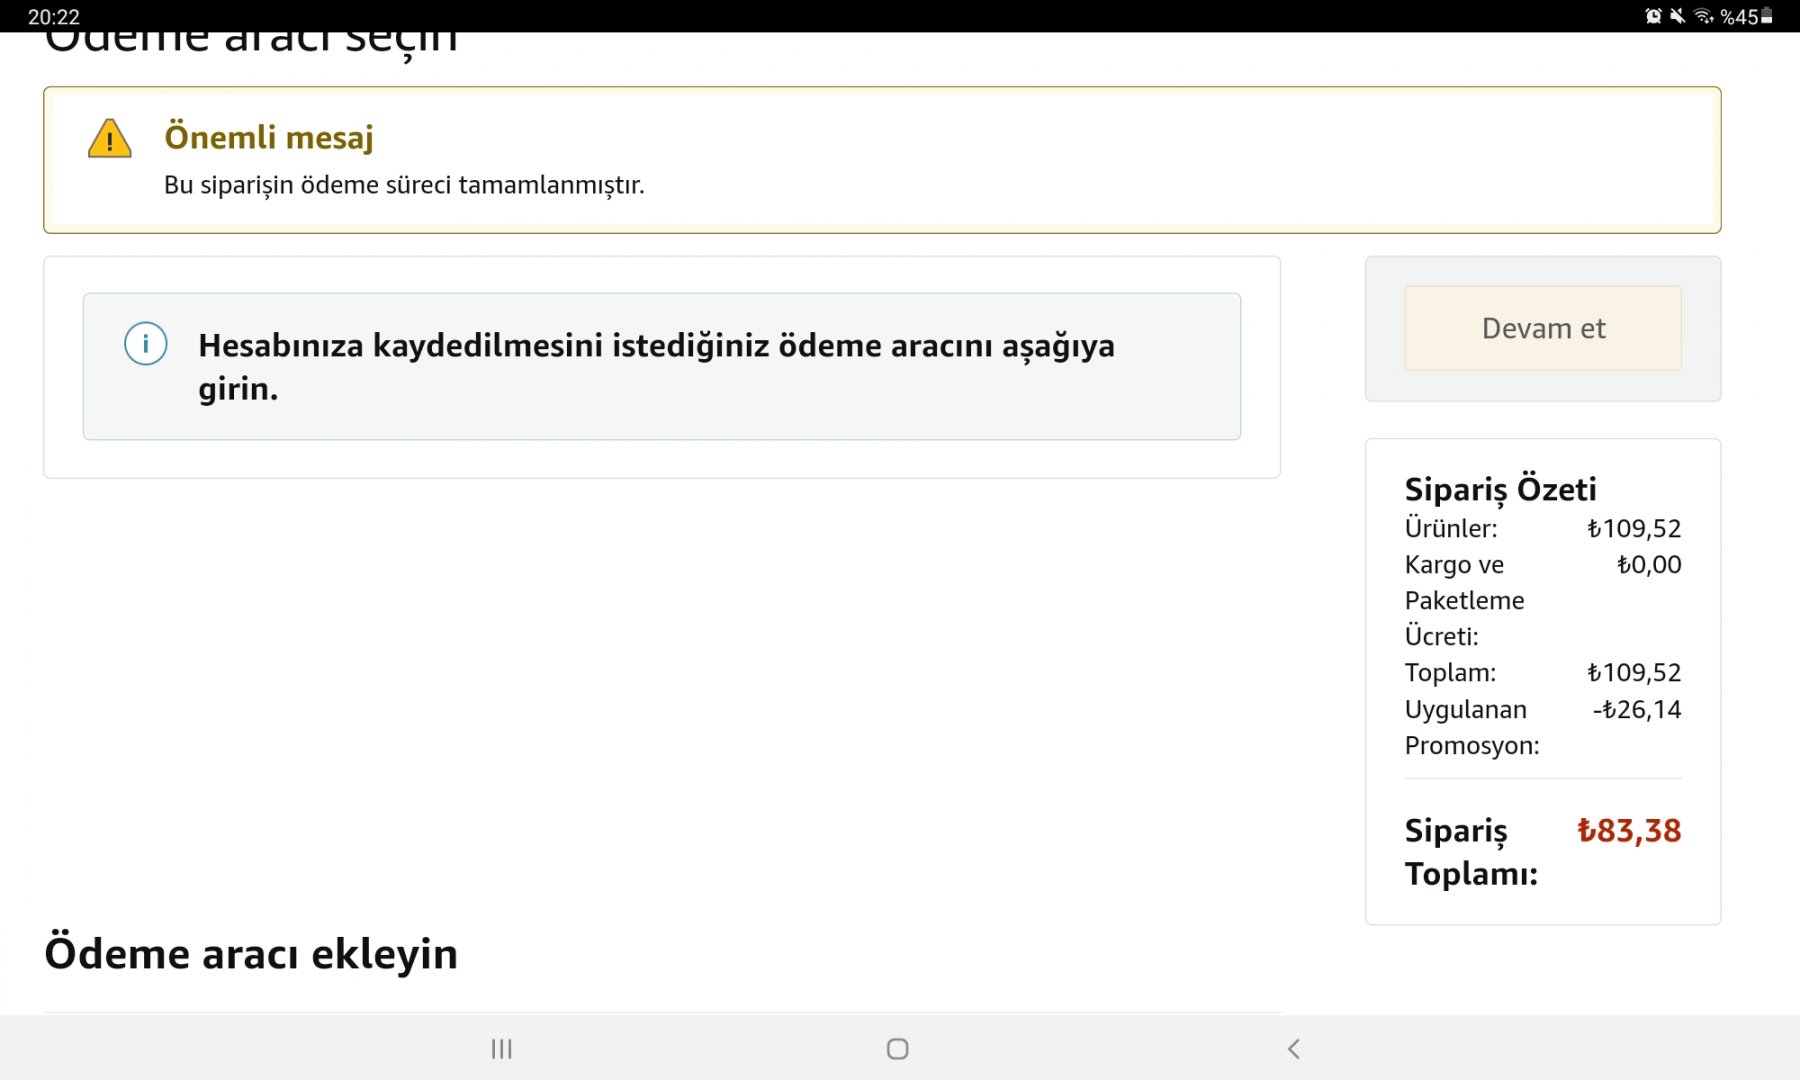
Task: Tap the Kargo ve Paketleme Ücreti label
Action: (1465, 600)
